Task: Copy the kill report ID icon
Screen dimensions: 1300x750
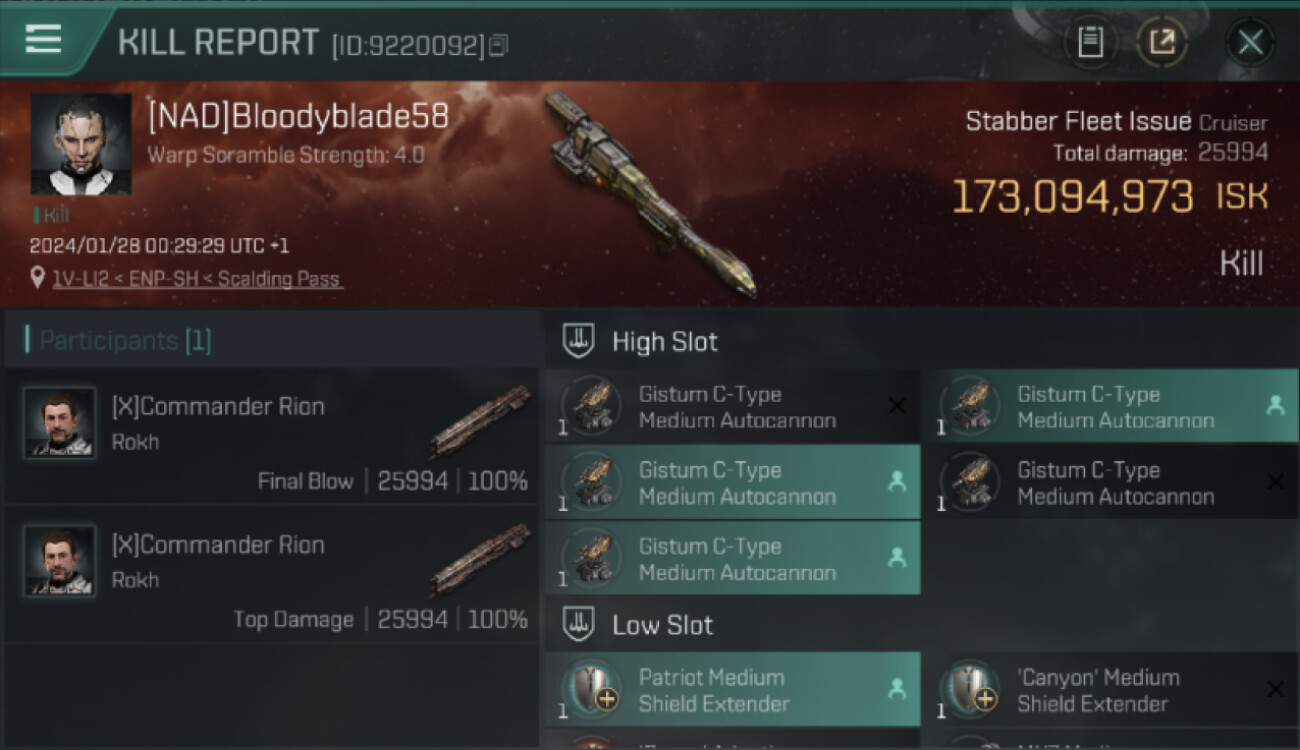Action: [x=499, y=45]
